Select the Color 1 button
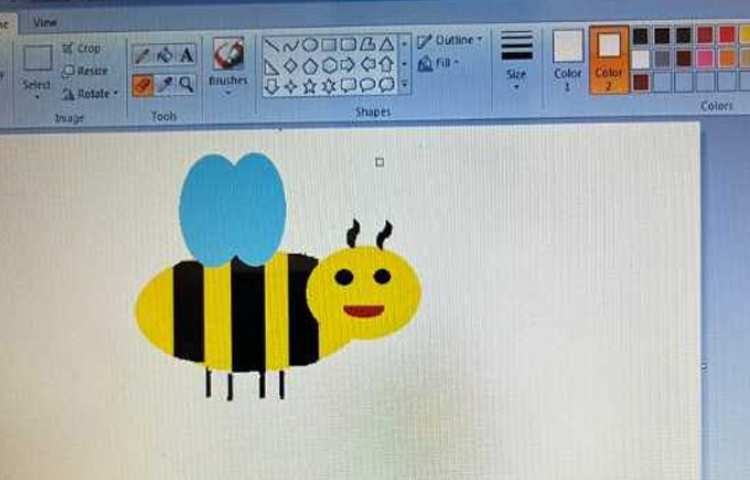This screenshot has width=750, height=480. [x=568, y=59]
